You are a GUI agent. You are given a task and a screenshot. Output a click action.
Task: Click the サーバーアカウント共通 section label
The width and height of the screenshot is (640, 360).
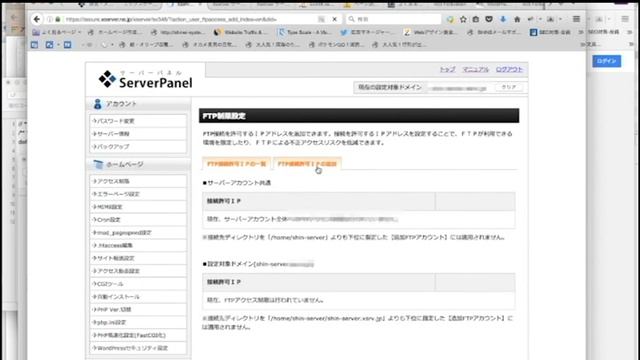(x=237, y=183)
